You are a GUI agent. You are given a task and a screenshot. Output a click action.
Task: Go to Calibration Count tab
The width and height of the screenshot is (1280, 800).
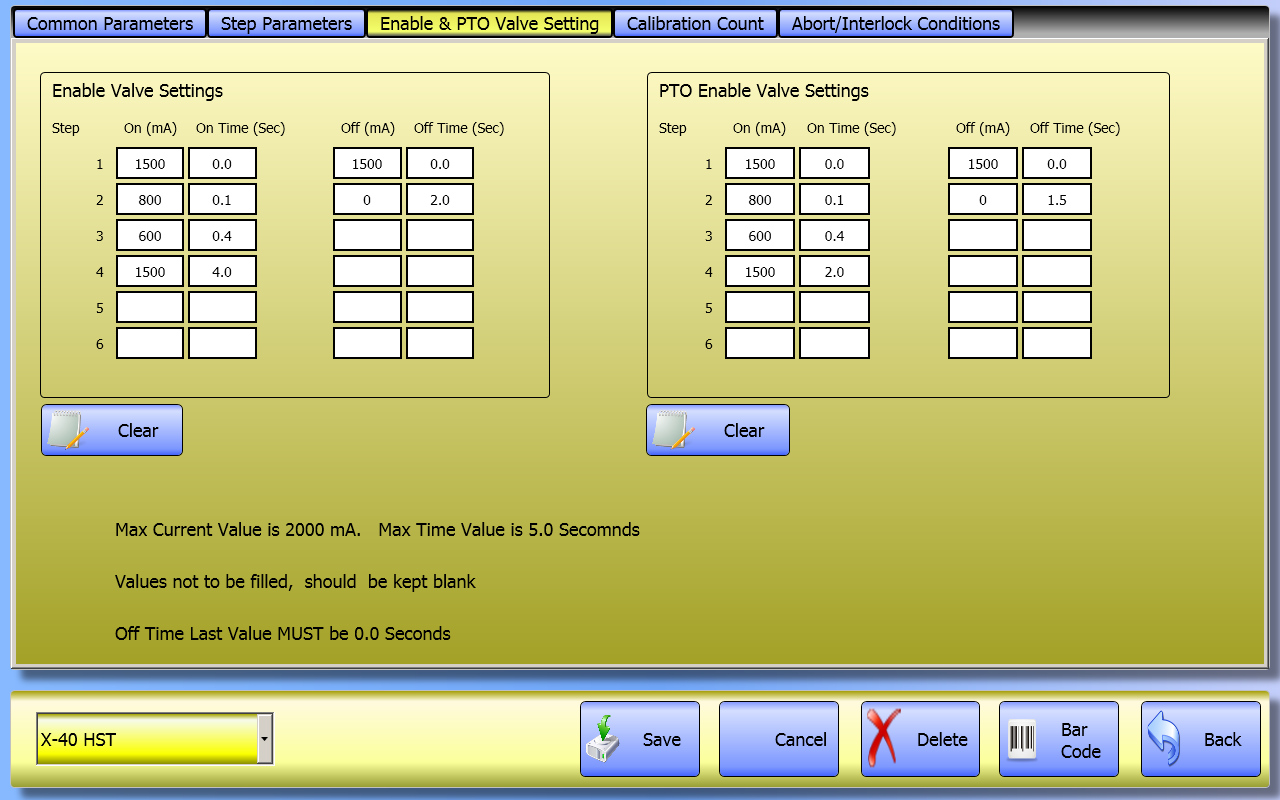tap(695, 24)
